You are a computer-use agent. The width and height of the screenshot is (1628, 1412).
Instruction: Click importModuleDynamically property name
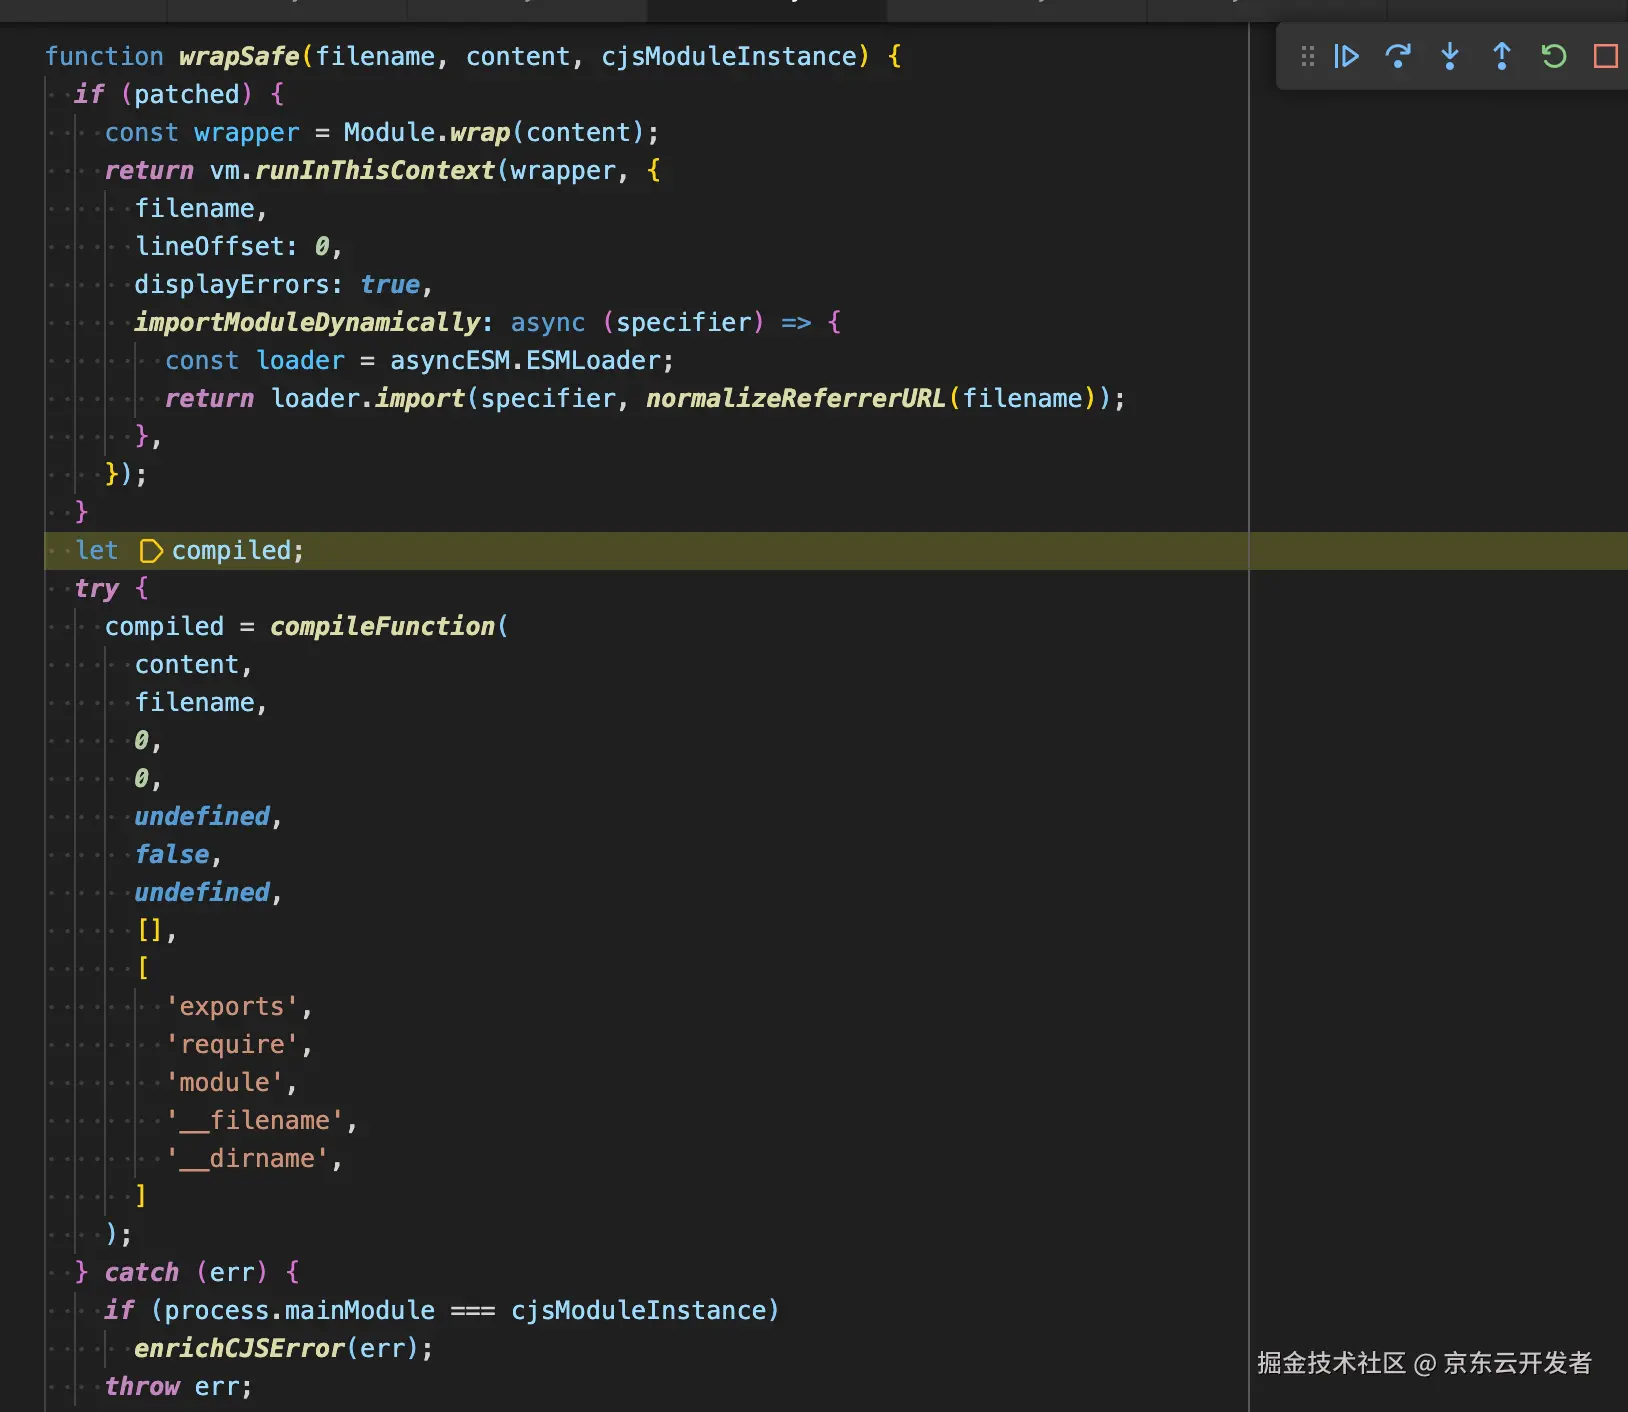[308, 323]
